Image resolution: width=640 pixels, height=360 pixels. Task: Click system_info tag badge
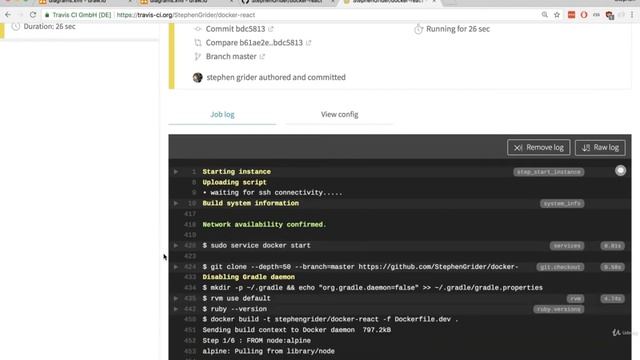point(562,203)
